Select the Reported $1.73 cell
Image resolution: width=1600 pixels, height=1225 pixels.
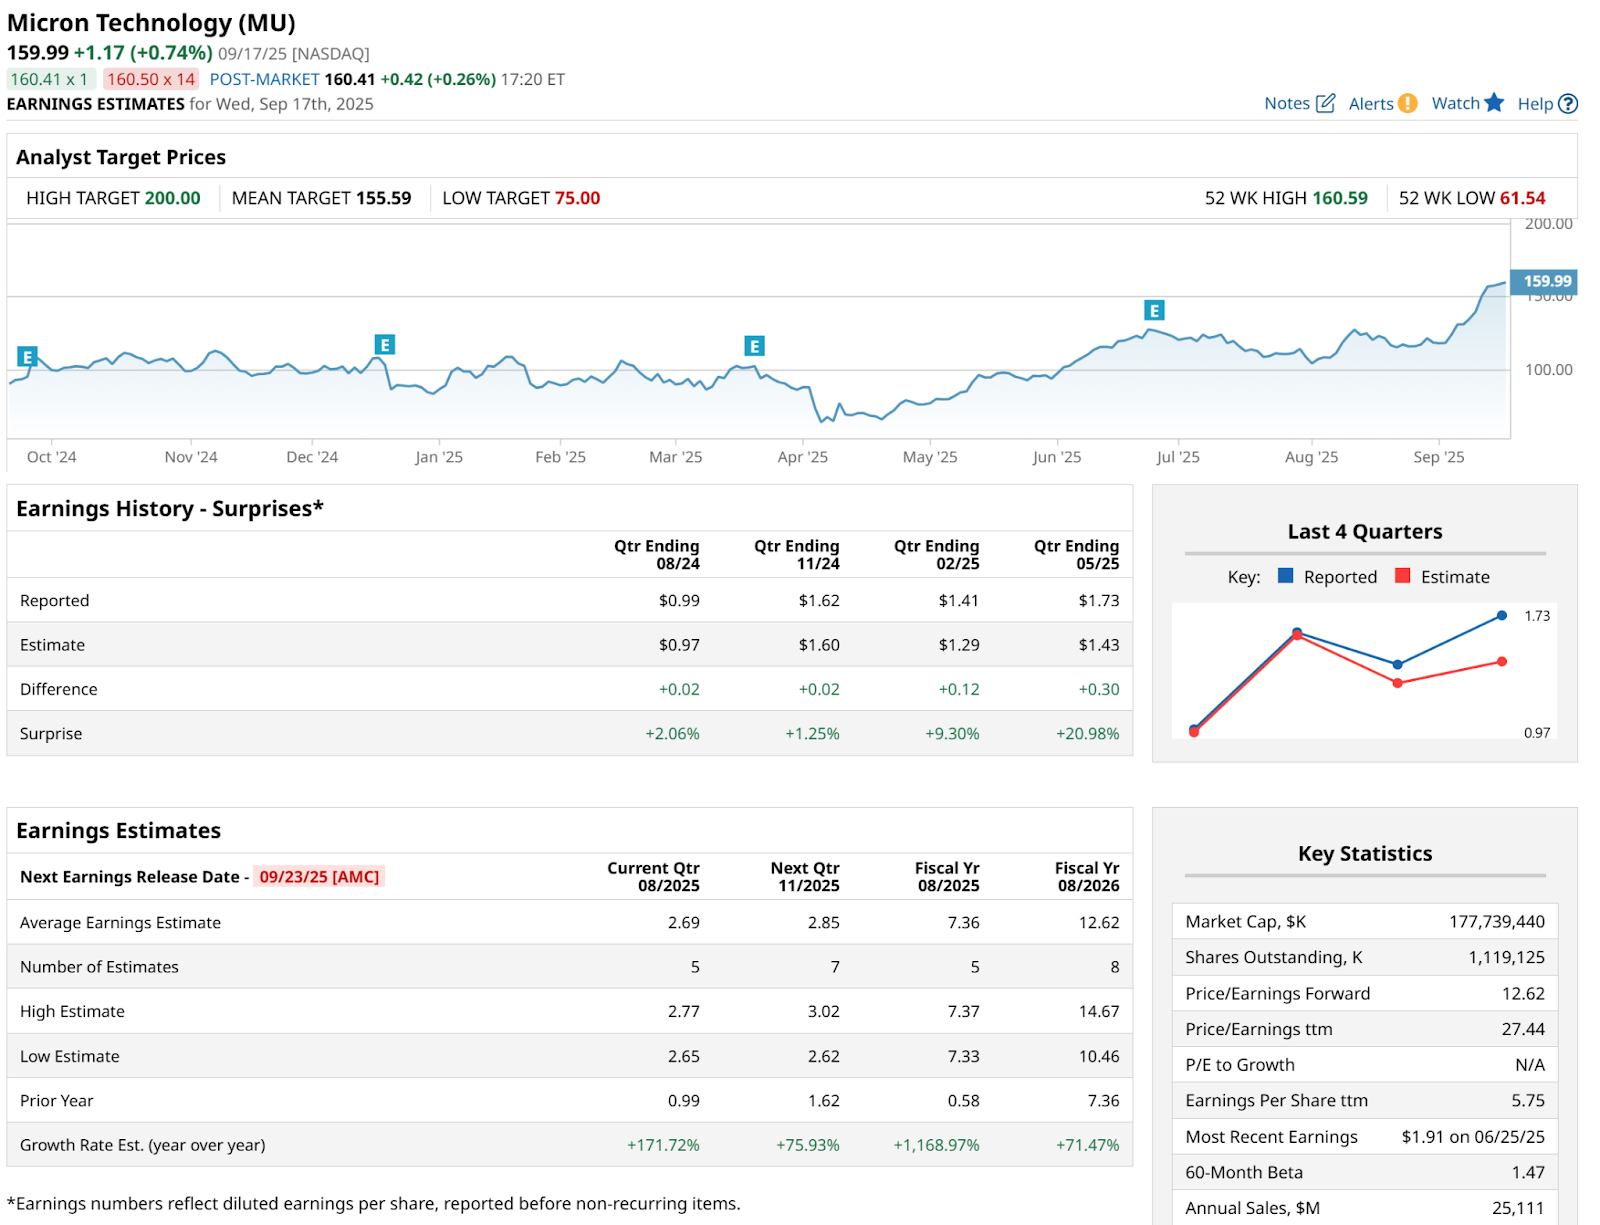coord(1099,601)
